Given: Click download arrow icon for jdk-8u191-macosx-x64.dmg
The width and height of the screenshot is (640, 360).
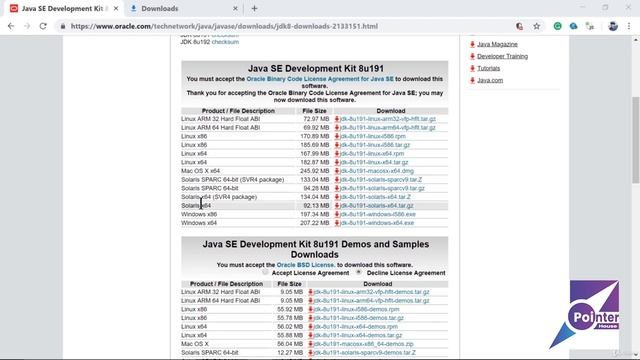Looking at the screenshot, I should (337, 171).
